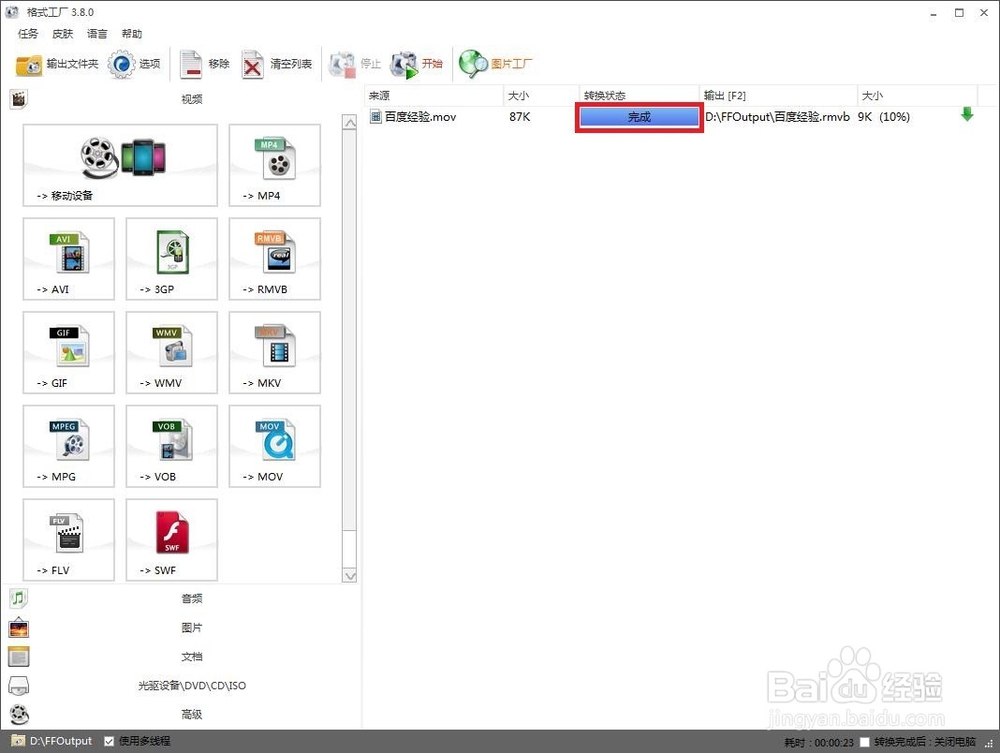The image size is (1000, 753).
Task: Choose the -> AVI conversion tile
Action: (69, 259)
